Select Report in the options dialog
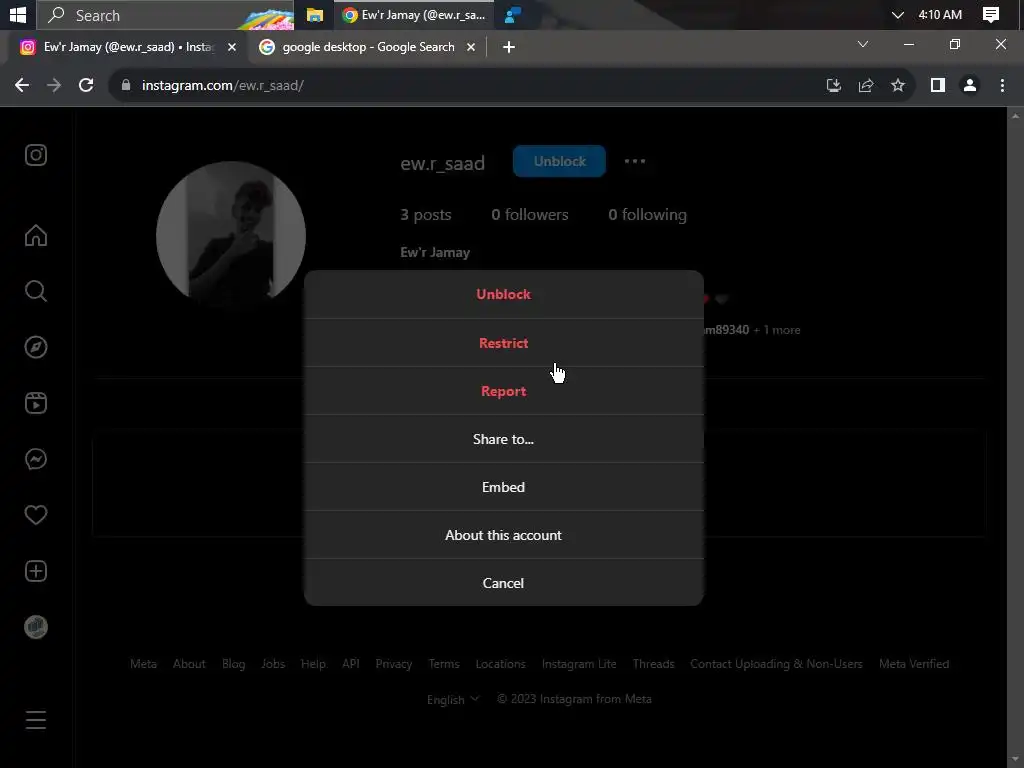This screenshot has width=1024, height=768. click(x=504, y=391)
